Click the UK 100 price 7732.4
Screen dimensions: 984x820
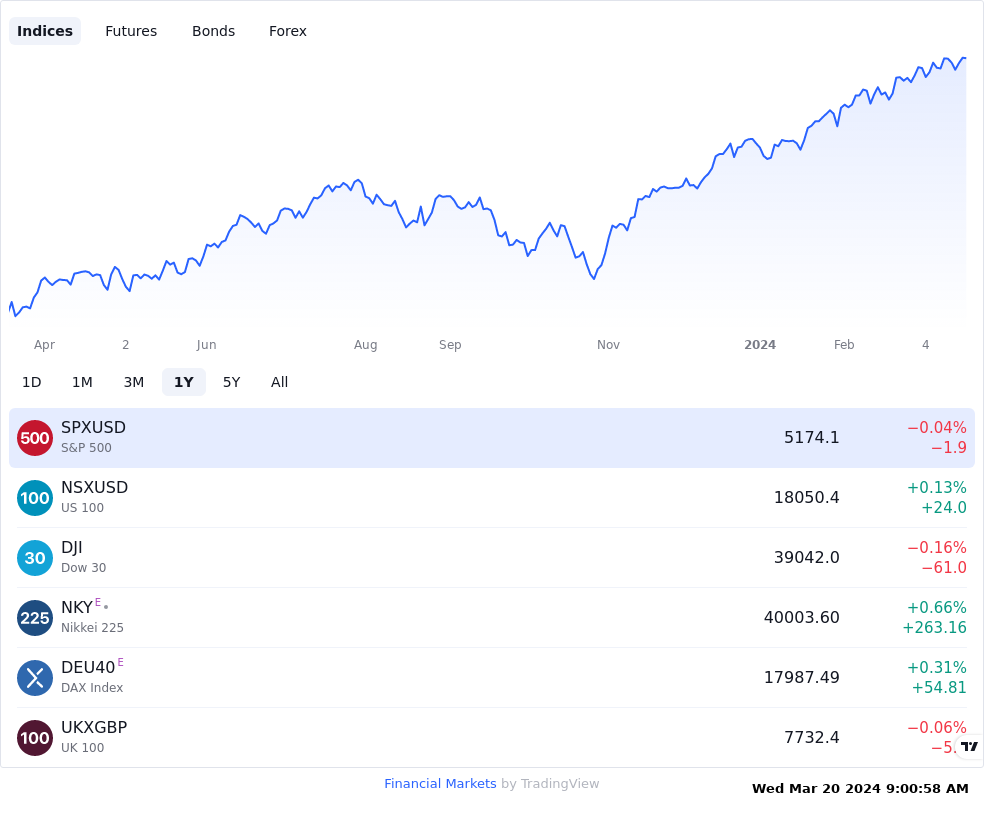point(811,737)
